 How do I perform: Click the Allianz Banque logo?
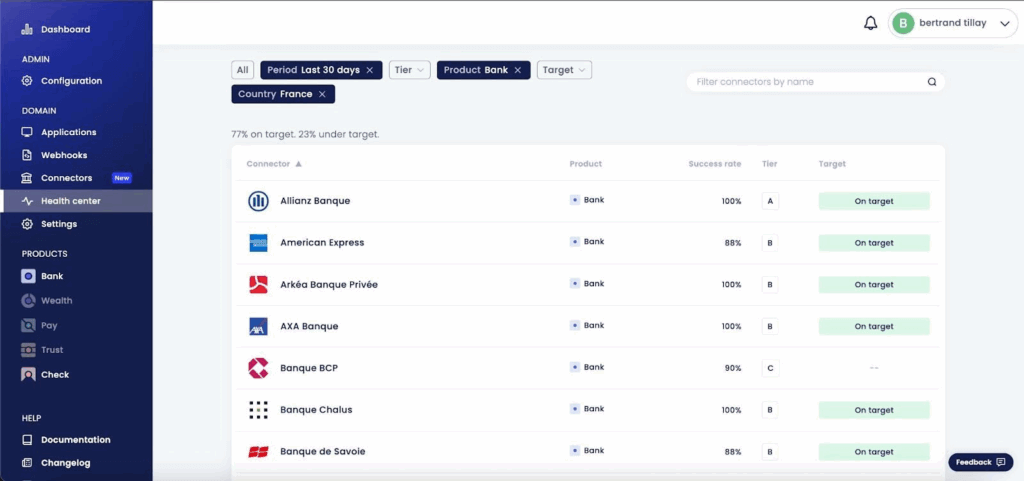tap(258, 201)
